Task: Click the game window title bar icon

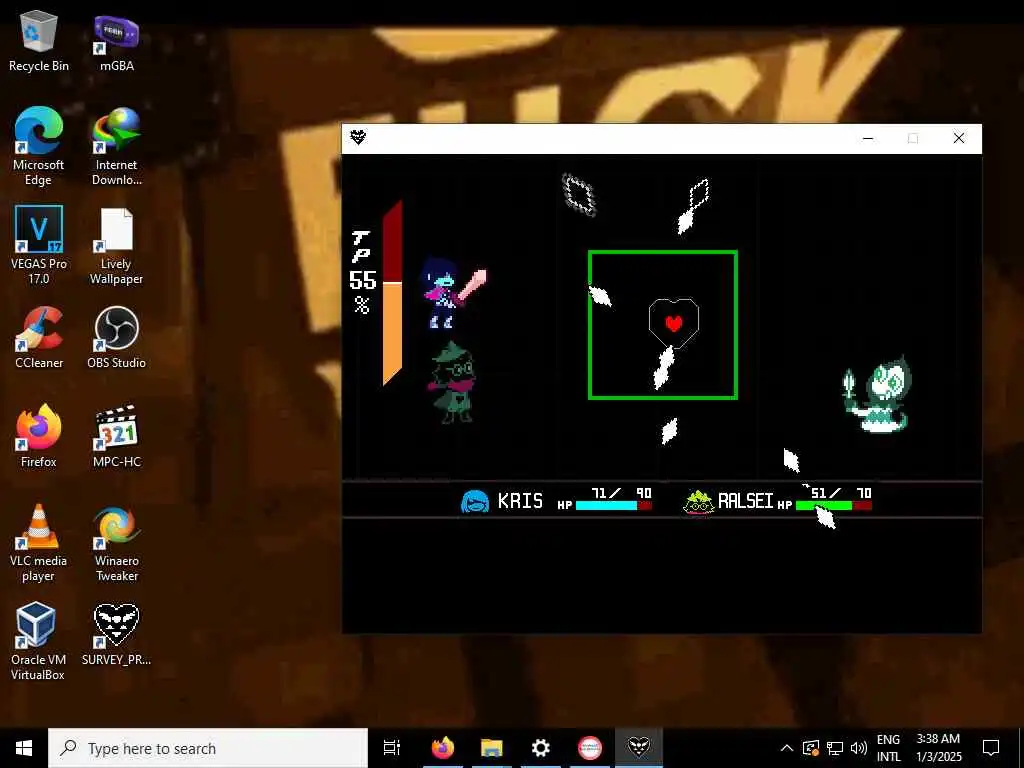Action: (358, 138)
